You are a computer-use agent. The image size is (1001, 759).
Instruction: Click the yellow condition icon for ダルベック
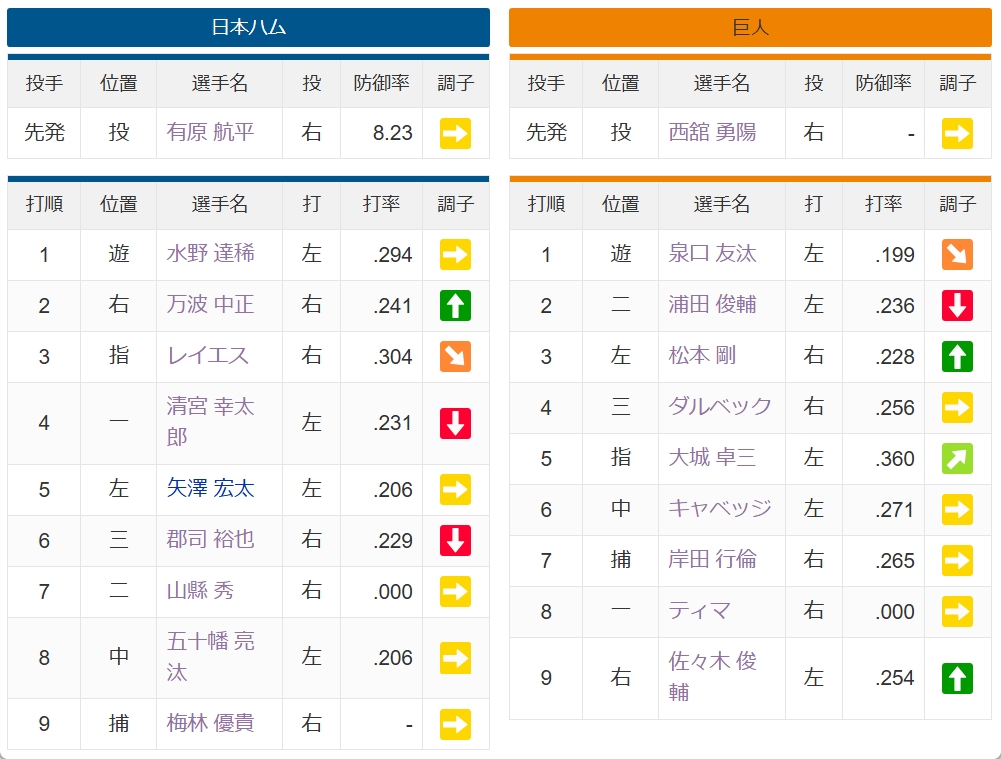tap(957, 408)
